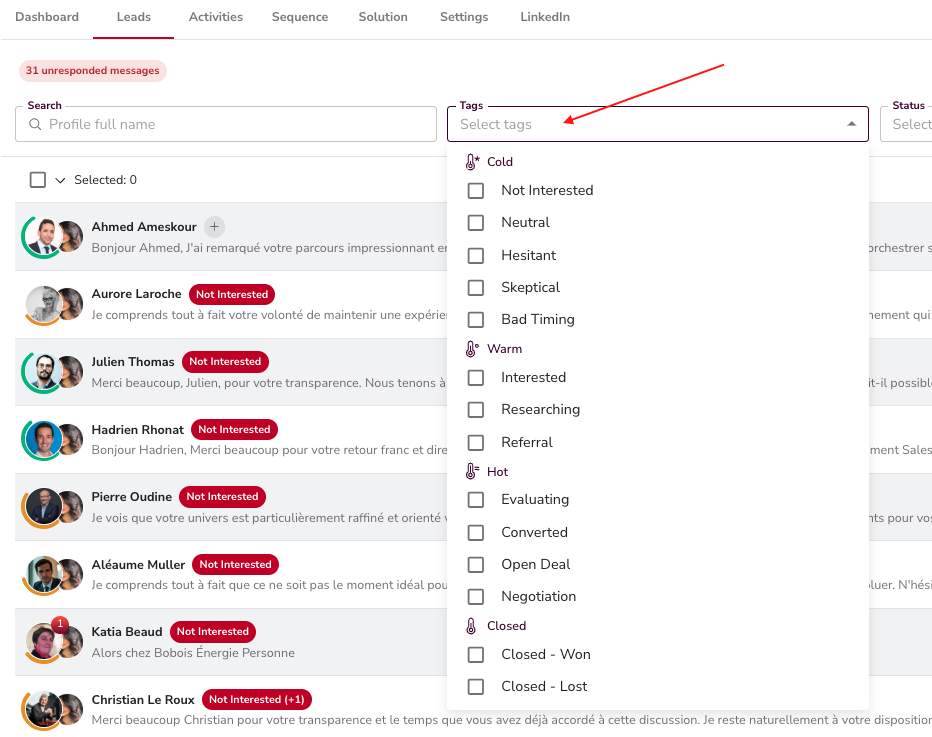Image resolution: width=932 pixels, height=737 pixels.
Task: Click the 31 unresponded messages badge
Action: 92,71
